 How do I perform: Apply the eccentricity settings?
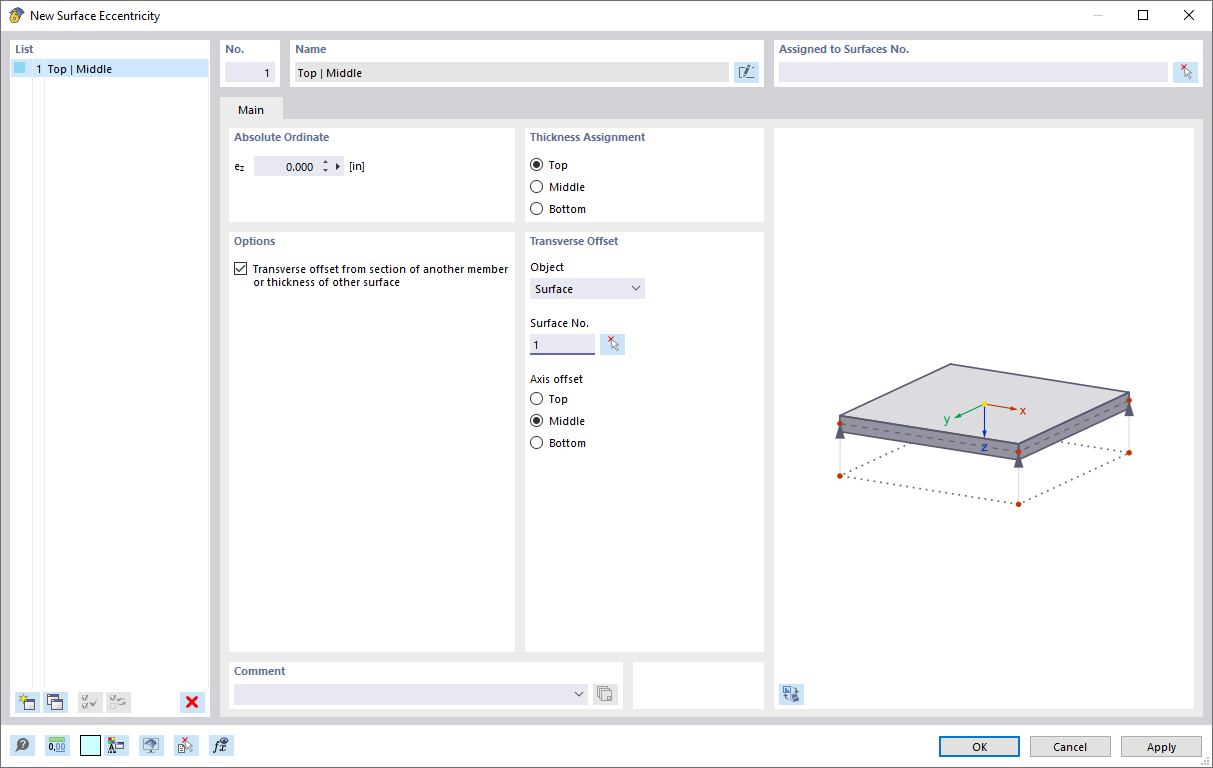tap(1160, 746)
